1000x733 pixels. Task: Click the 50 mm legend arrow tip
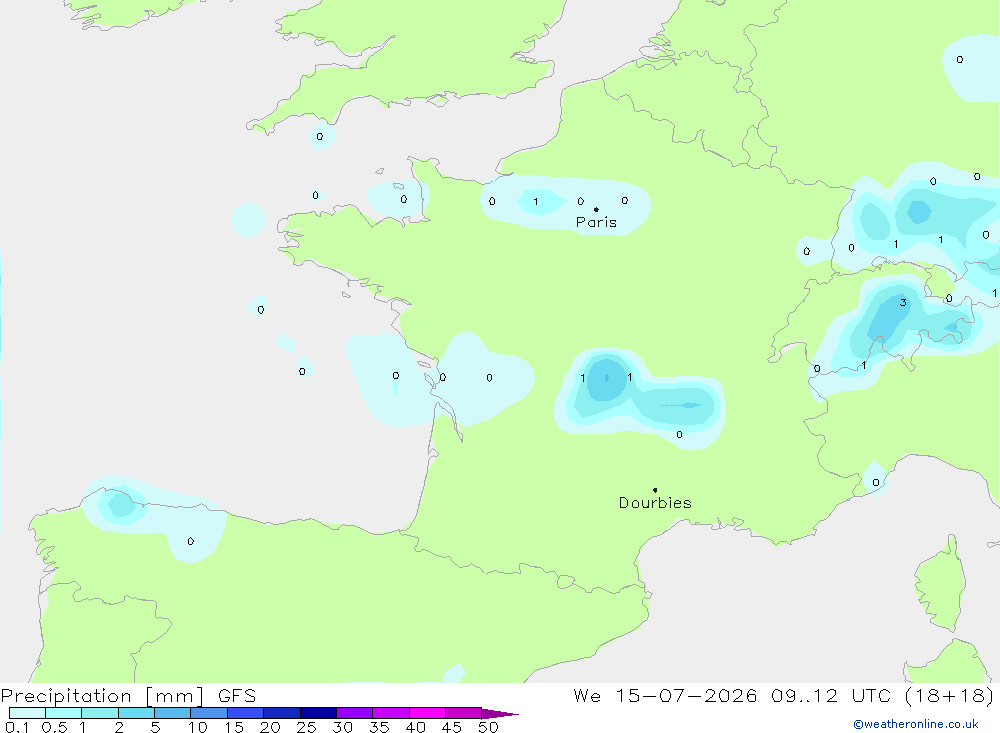point(500,713)
